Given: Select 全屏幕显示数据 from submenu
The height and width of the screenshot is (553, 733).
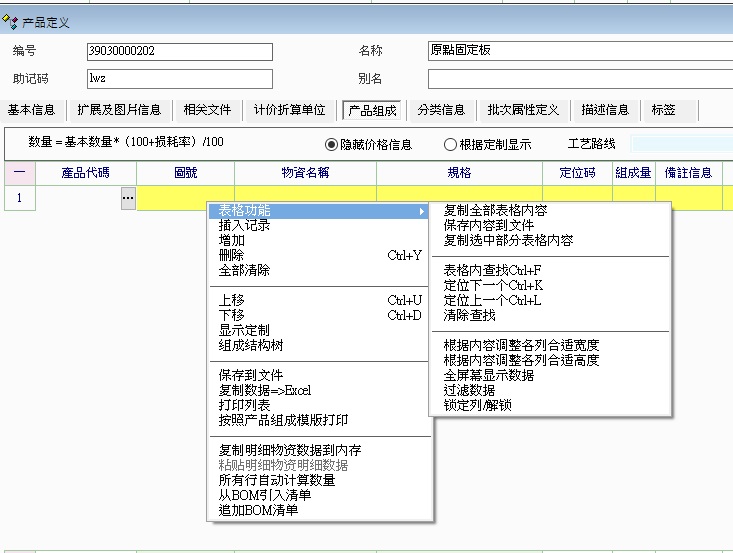Looking at the screenshot, I should pos(489,375).
